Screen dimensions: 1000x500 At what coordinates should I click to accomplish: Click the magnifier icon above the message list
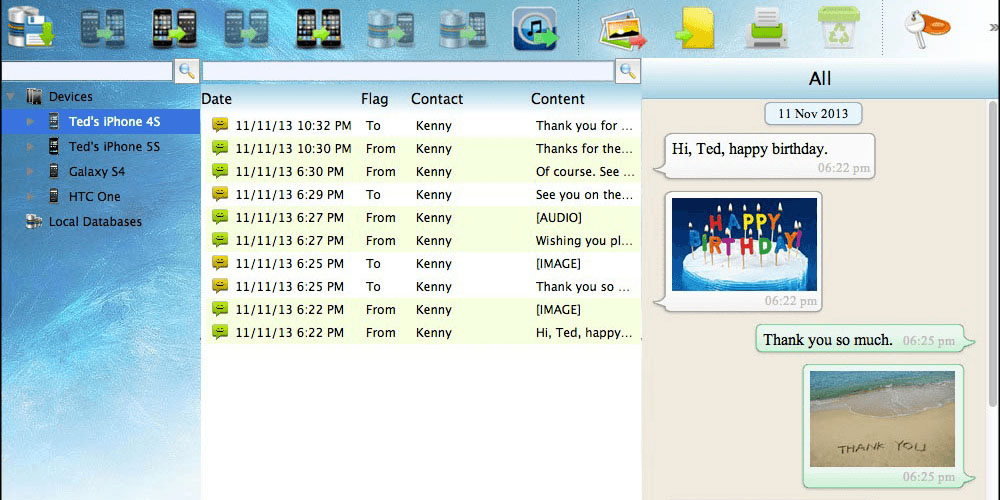point(627,70)
